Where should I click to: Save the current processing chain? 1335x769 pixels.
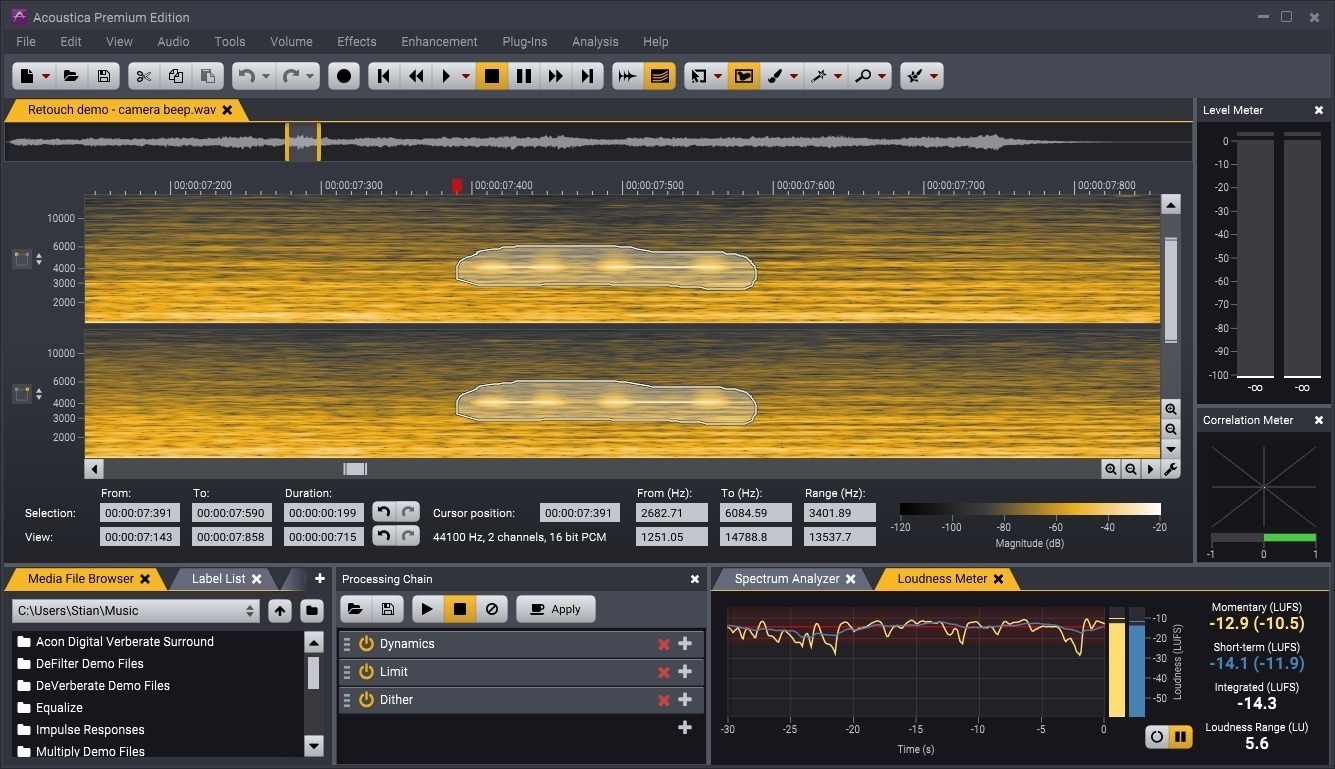pos(387,608)
